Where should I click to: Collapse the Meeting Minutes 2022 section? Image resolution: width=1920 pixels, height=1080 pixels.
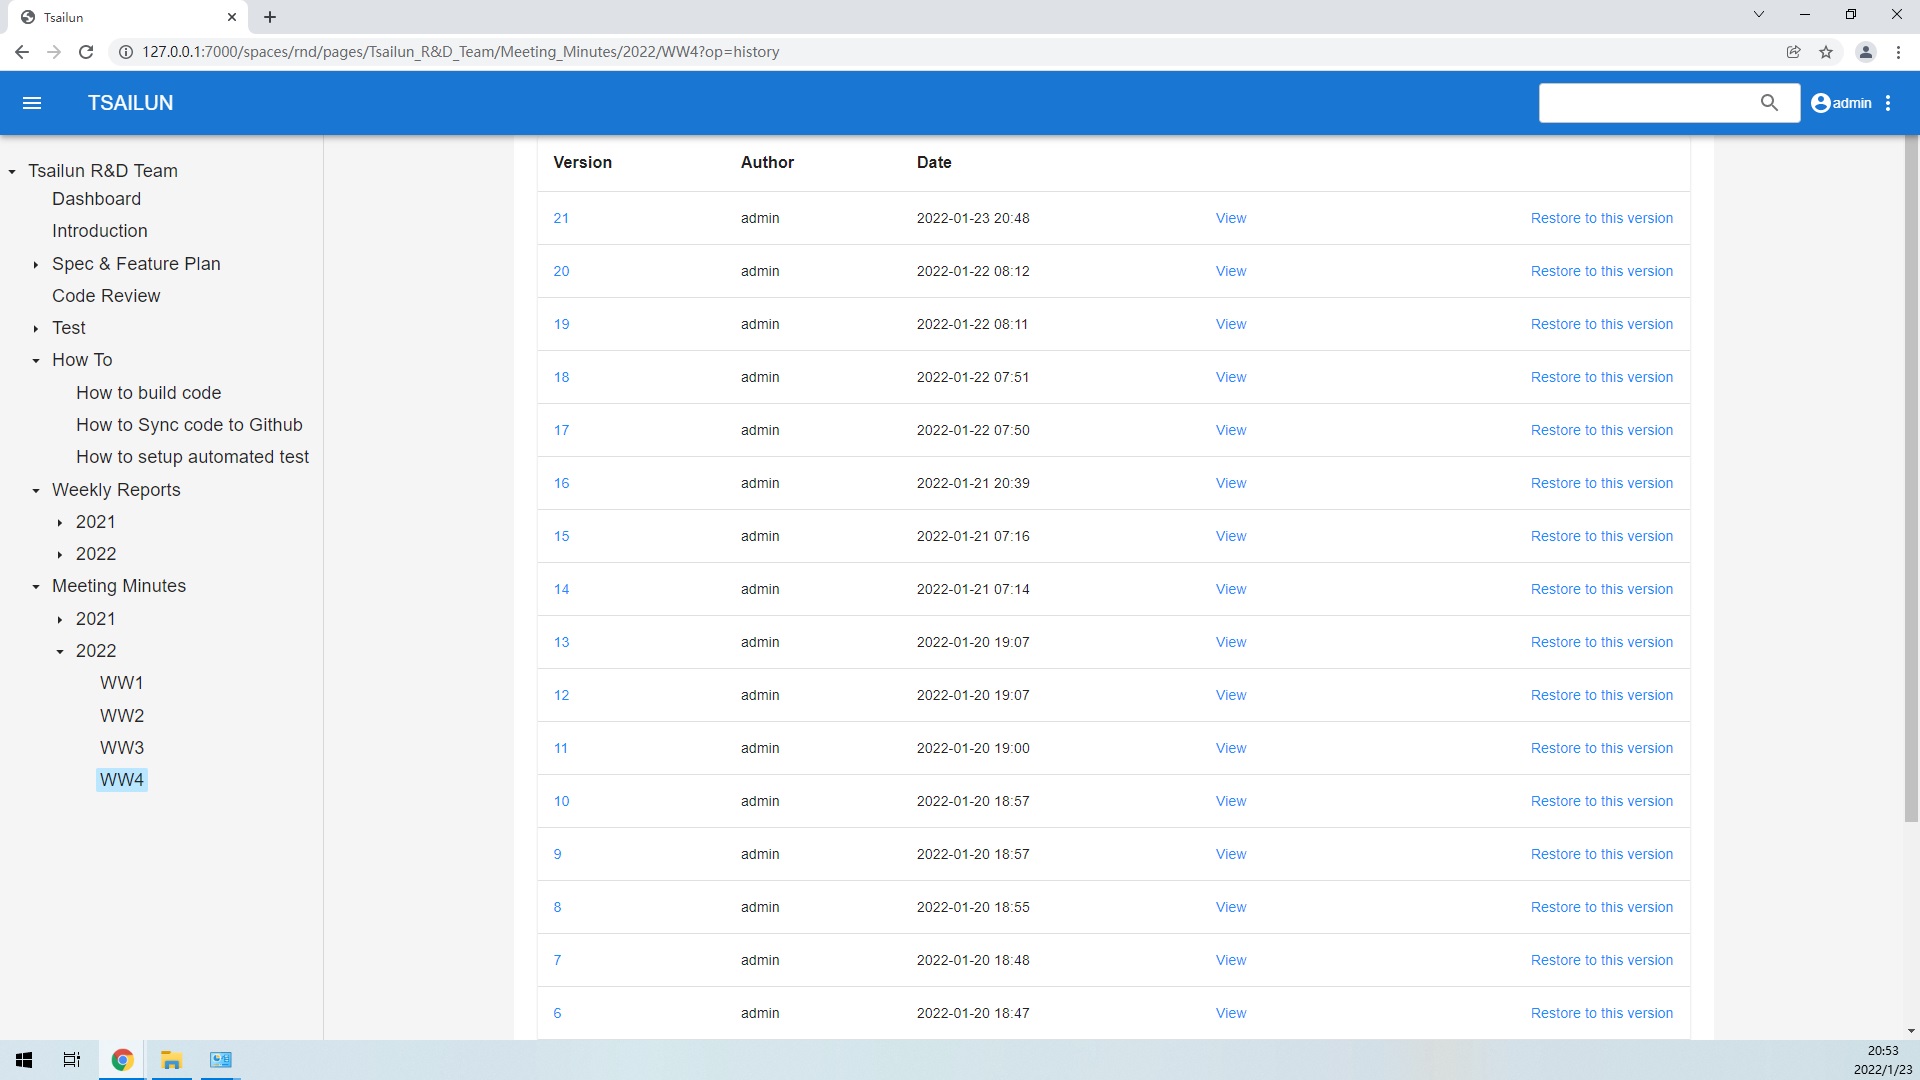[61, 650]
